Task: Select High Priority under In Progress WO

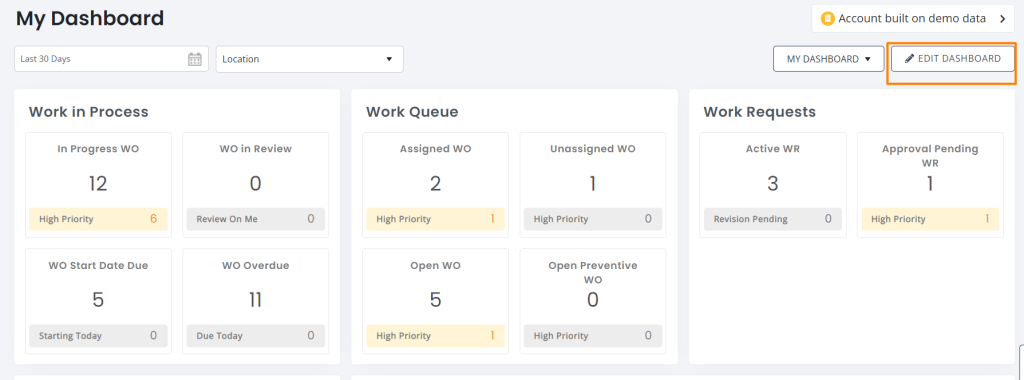Action: point(98,219)
